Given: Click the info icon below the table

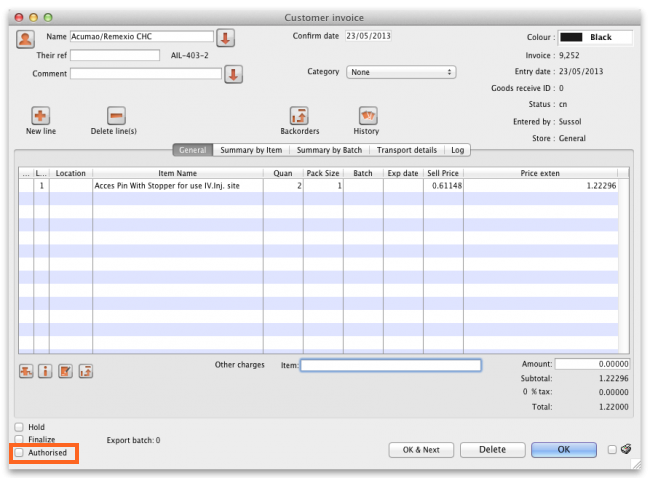Looking at the screenshot, I should 45,372.
